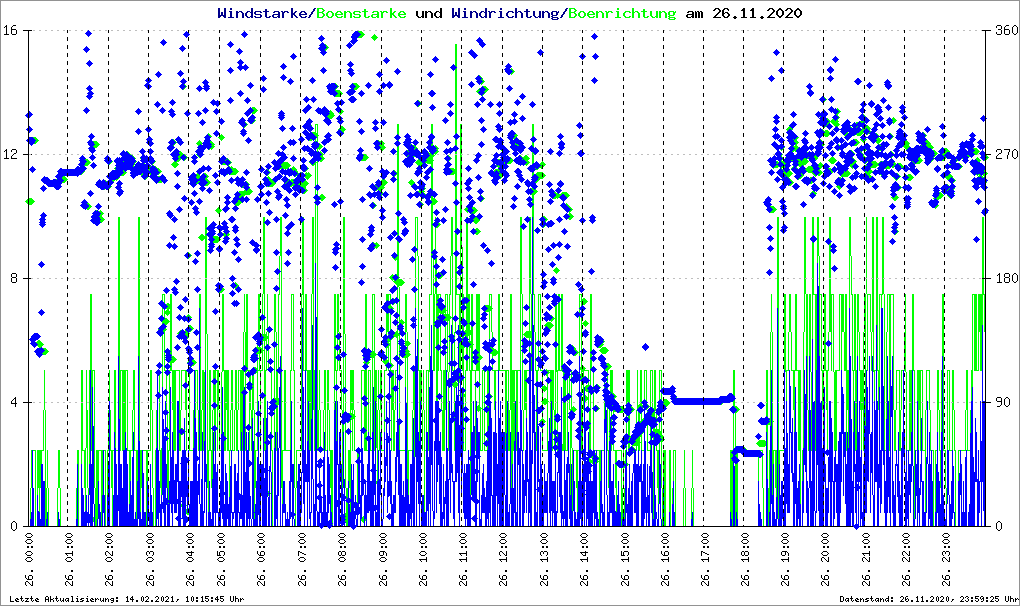Click the 26. 10:00 time axis label
This screenshot has width=1020, height=606.
[x=423, y=559]
